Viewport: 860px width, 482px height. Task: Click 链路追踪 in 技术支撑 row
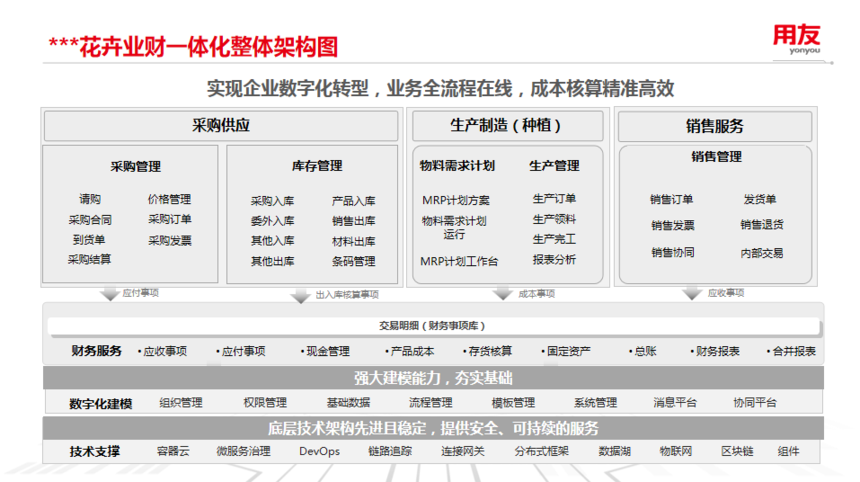coord(391,451)
